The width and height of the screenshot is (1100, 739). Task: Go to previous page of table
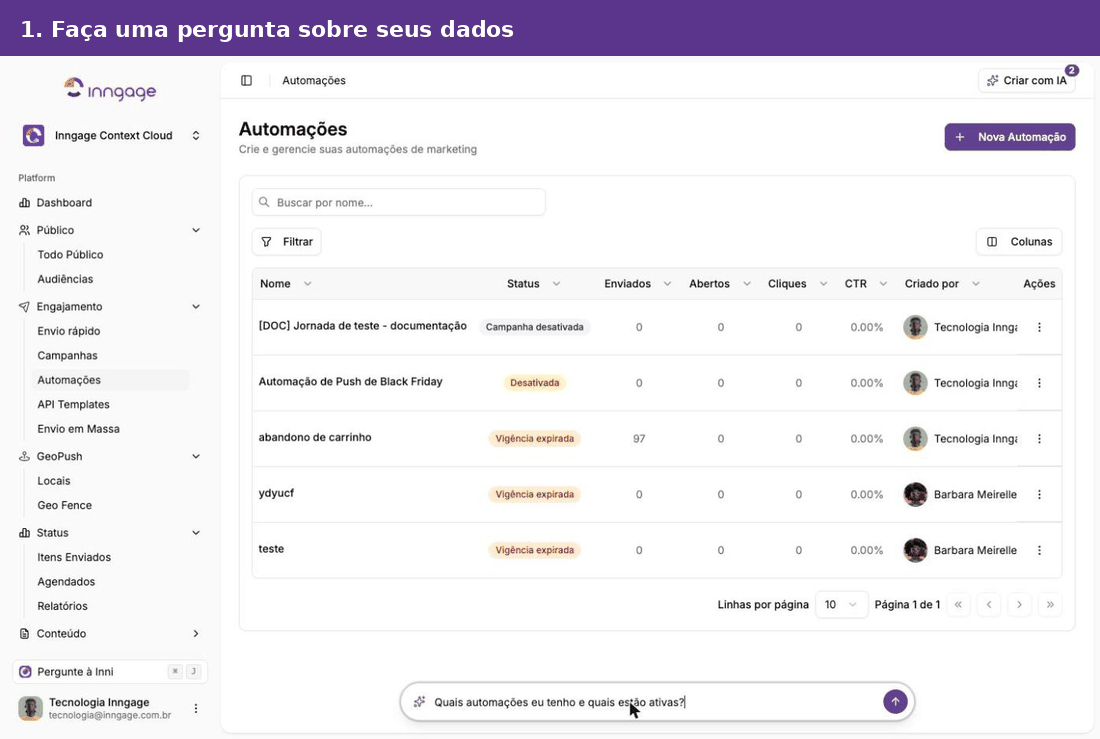coord(988,604)
